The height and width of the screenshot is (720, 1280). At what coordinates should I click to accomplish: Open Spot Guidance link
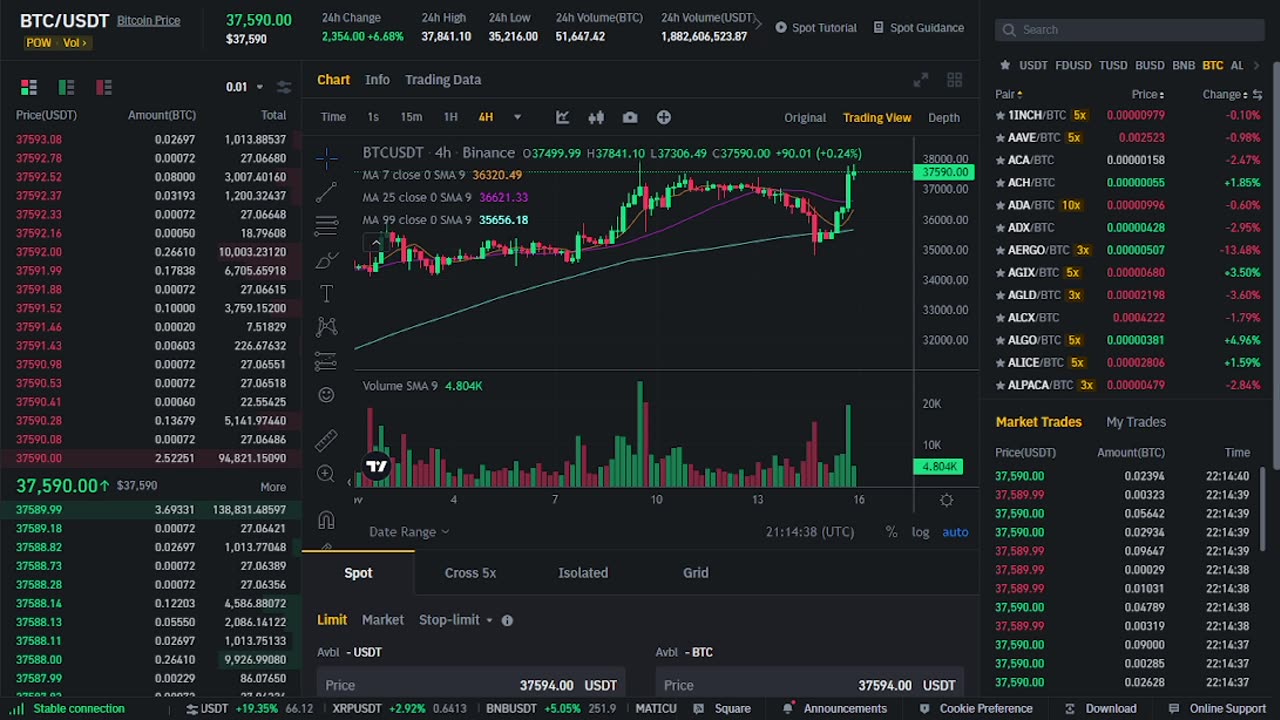coord(919,27)
